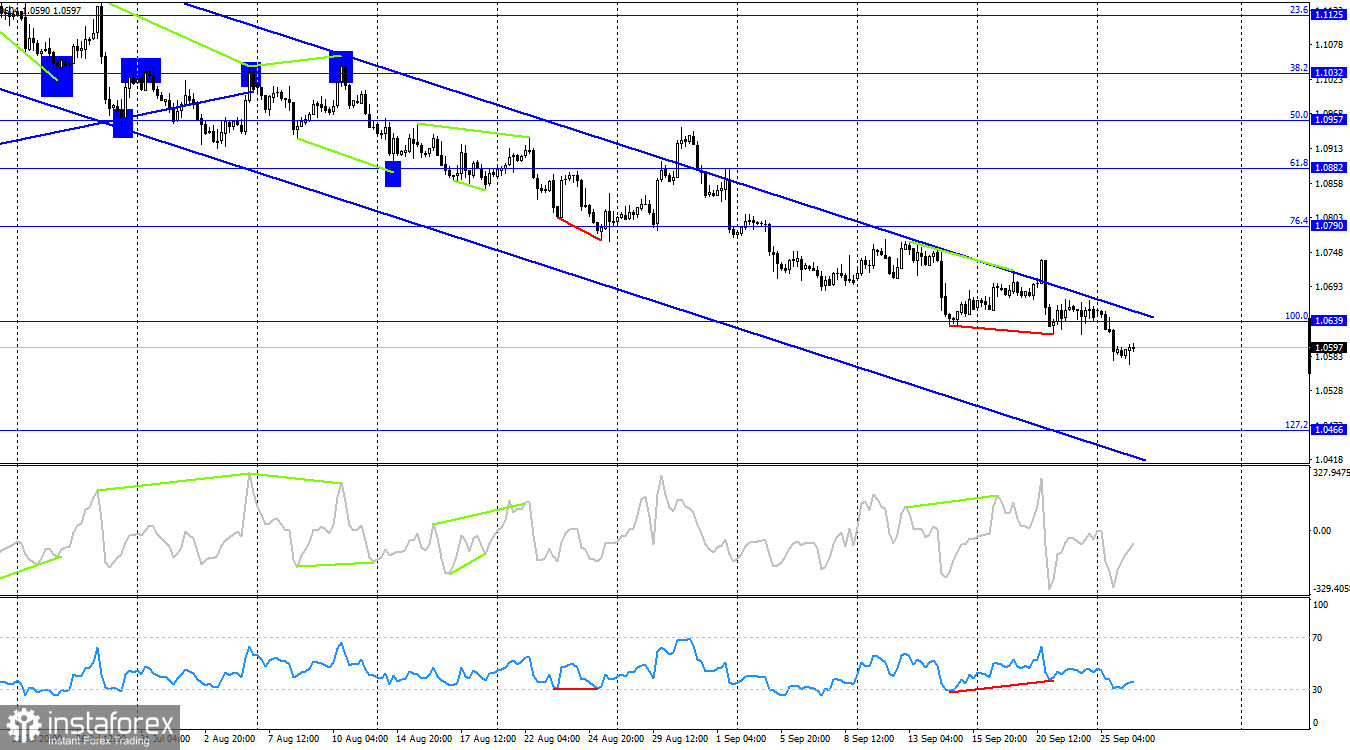Select the current price tag 1.0597
This screenshot has height=750, width=1350.
(x=1330, y=348)
